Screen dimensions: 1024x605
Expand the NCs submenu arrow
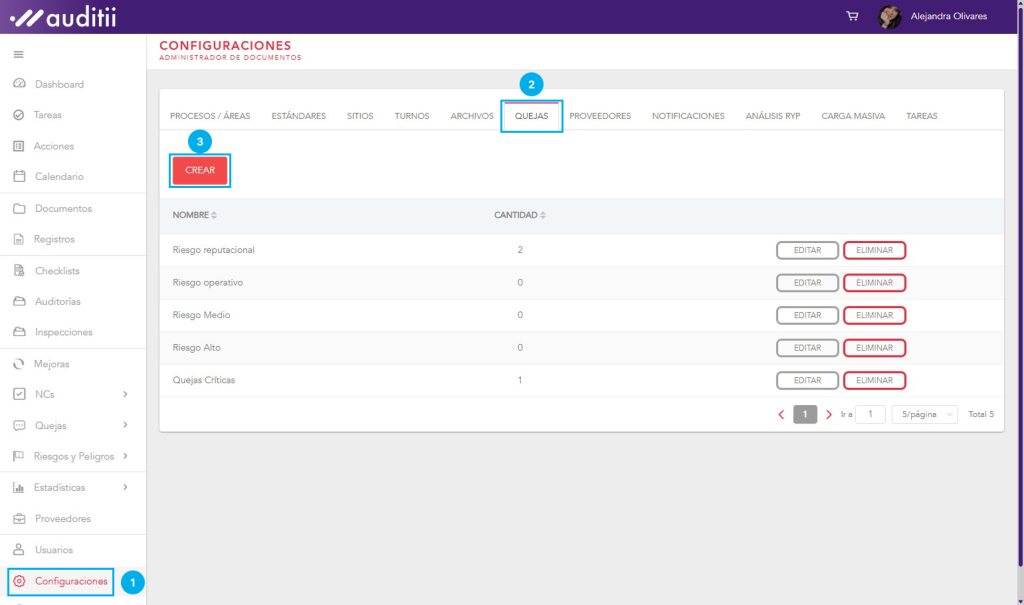[x=125, y=394]
